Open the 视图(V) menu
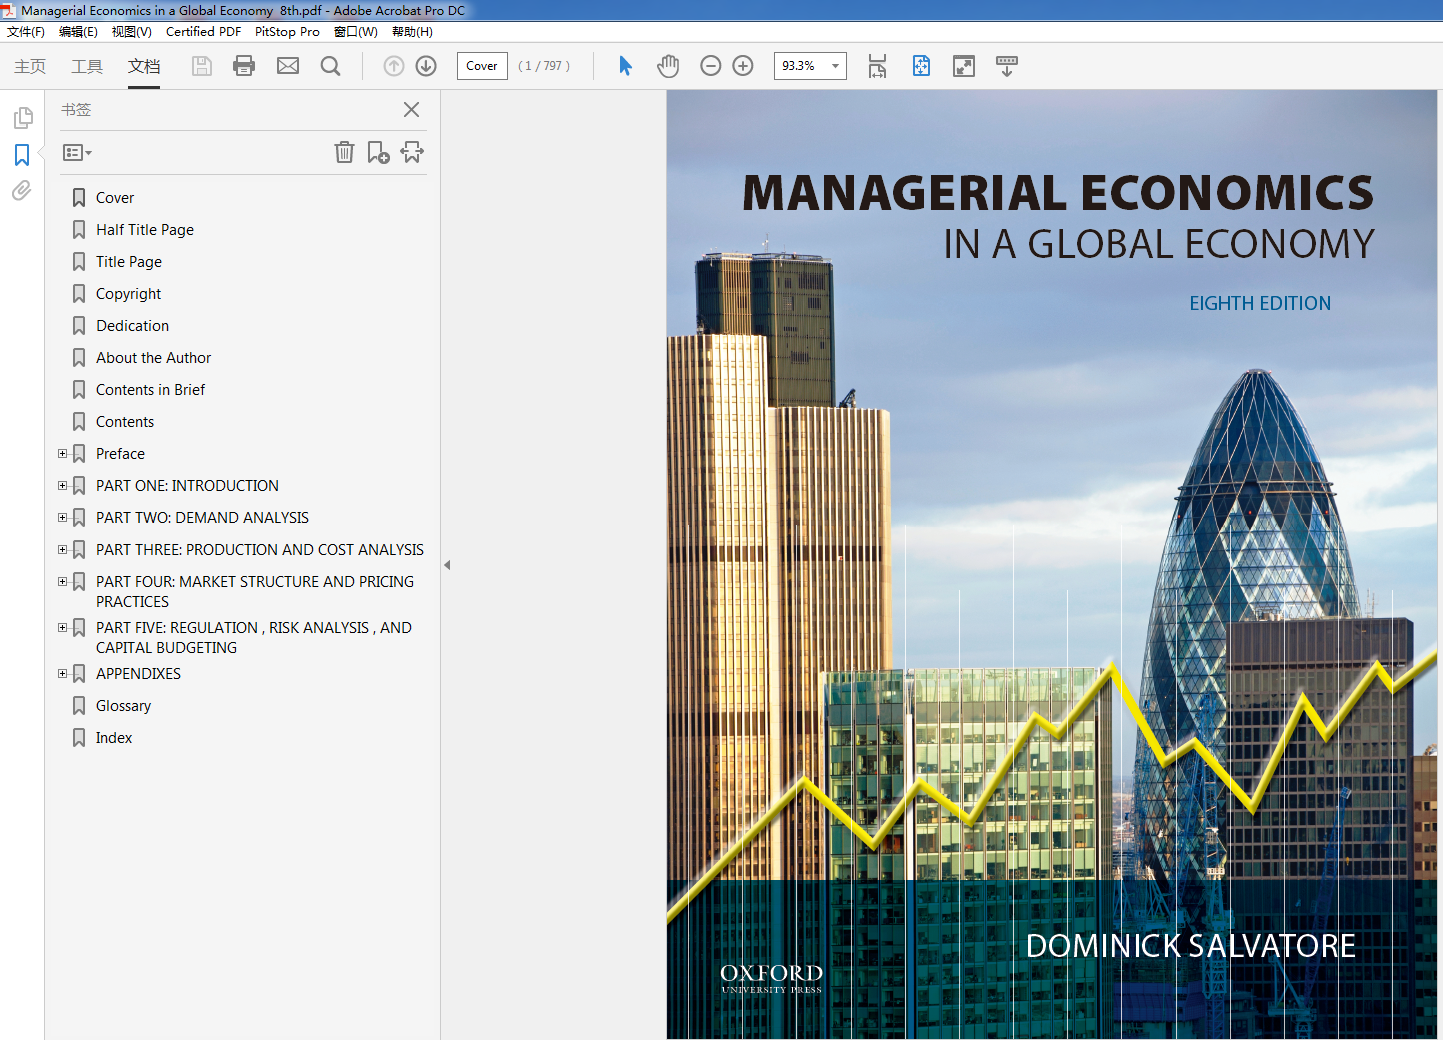The height and width of the screenshot is (1040, 1443). point(131,32)
